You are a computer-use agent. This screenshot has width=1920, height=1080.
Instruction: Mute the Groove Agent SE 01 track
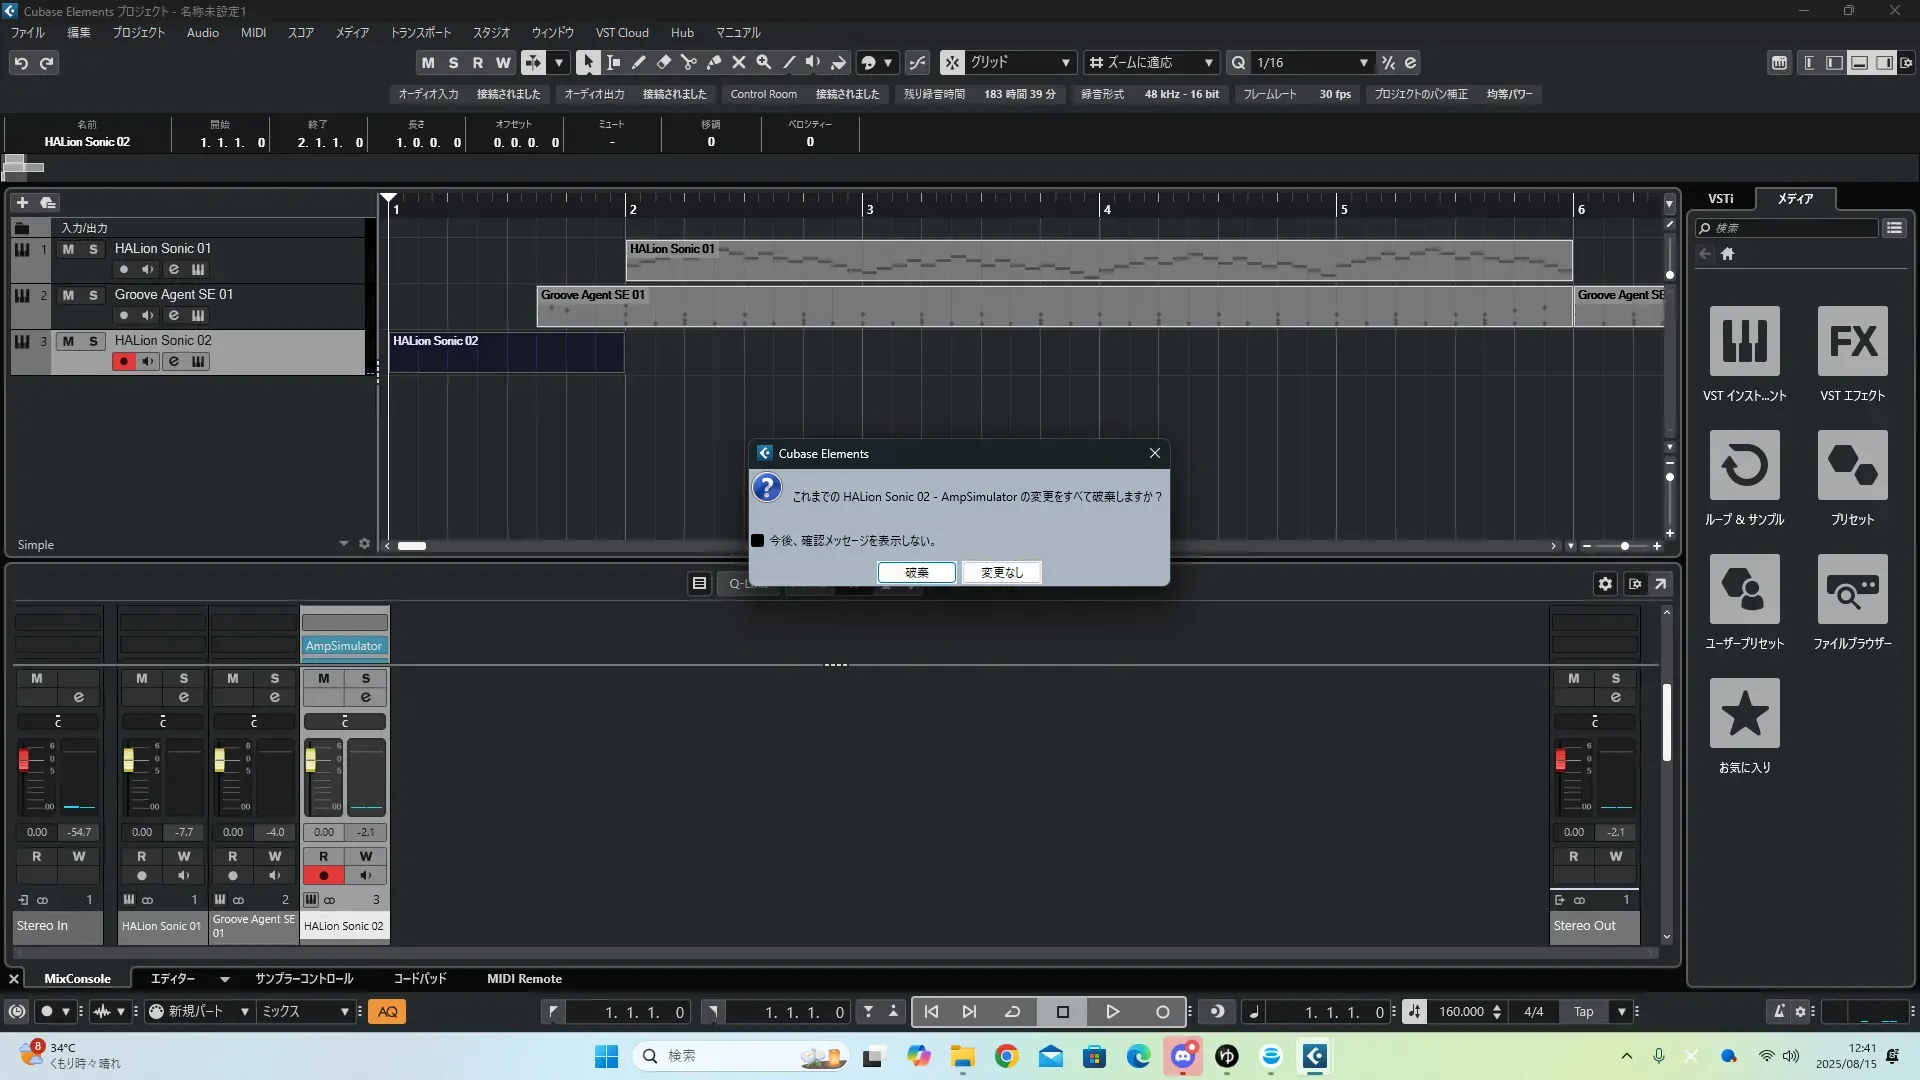tap(68, 295)
